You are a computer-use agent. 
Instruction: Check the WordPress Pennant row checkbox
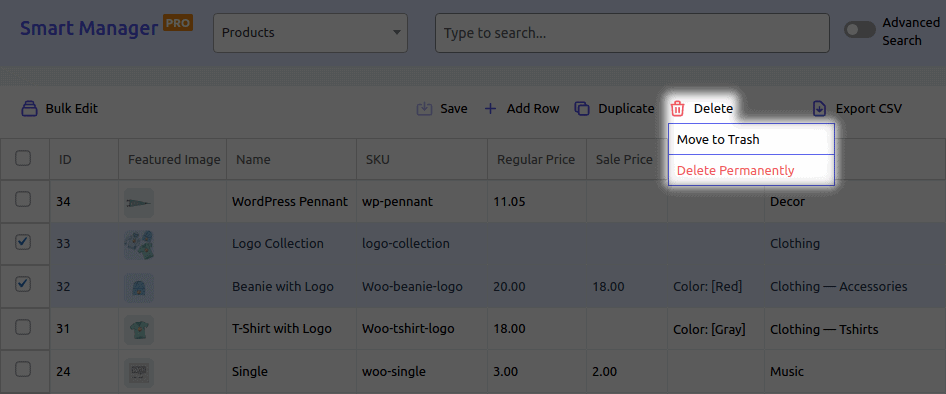coord(23,200)
